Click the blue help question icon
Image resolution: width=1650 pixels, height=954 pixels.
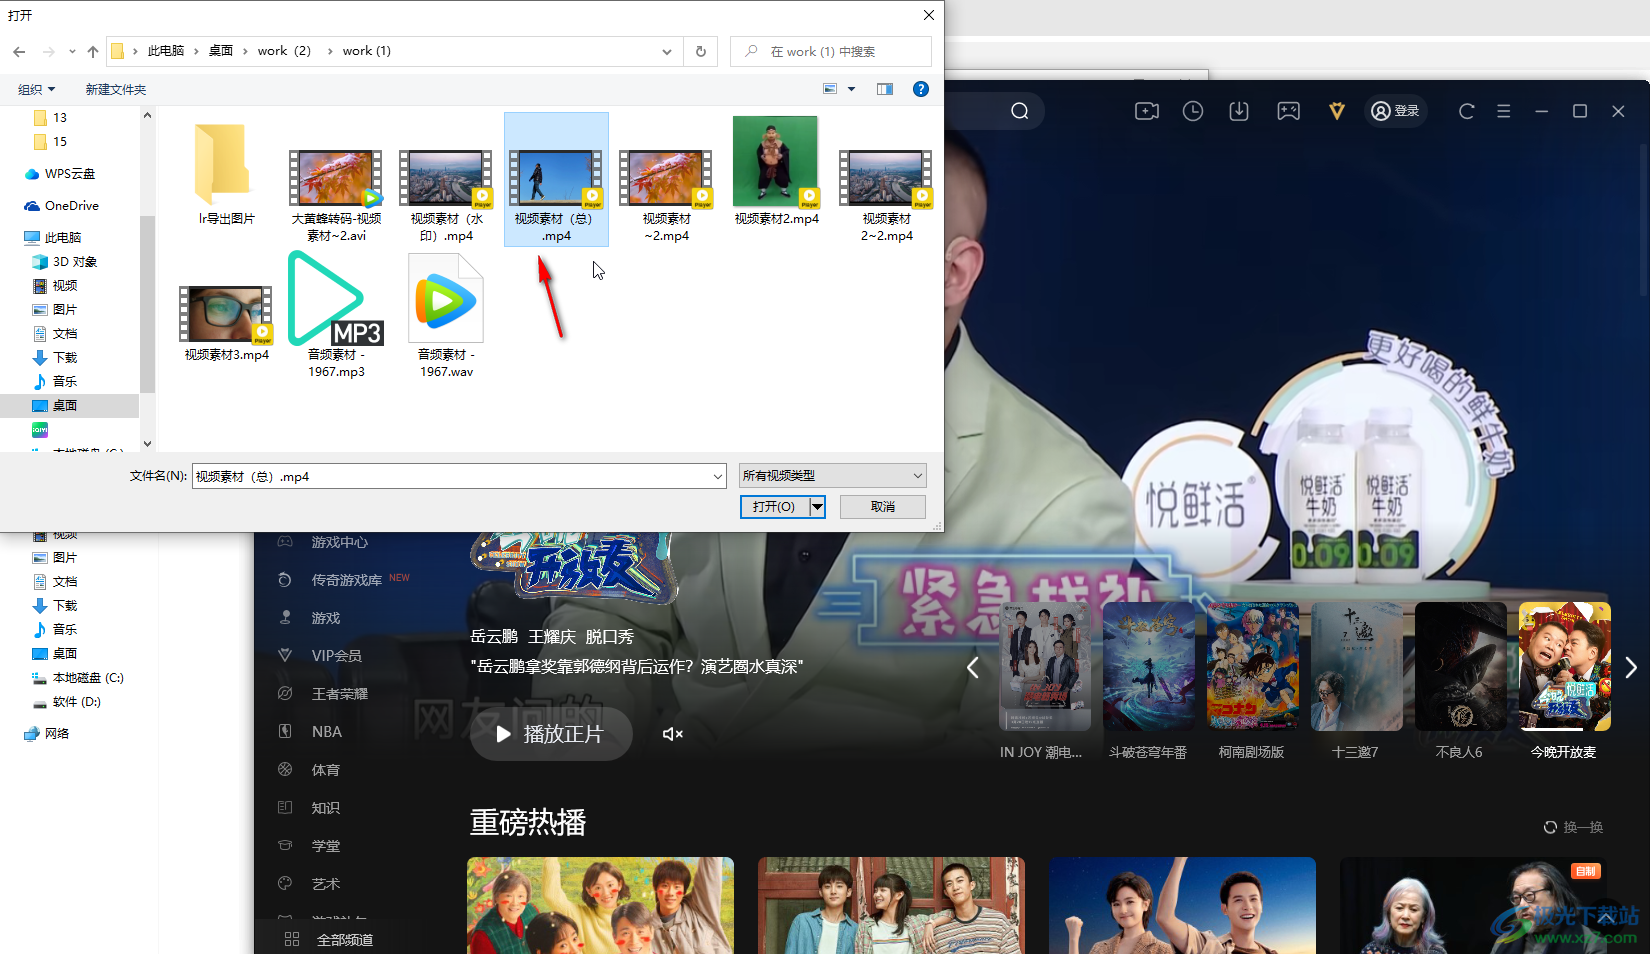point(921,89)
